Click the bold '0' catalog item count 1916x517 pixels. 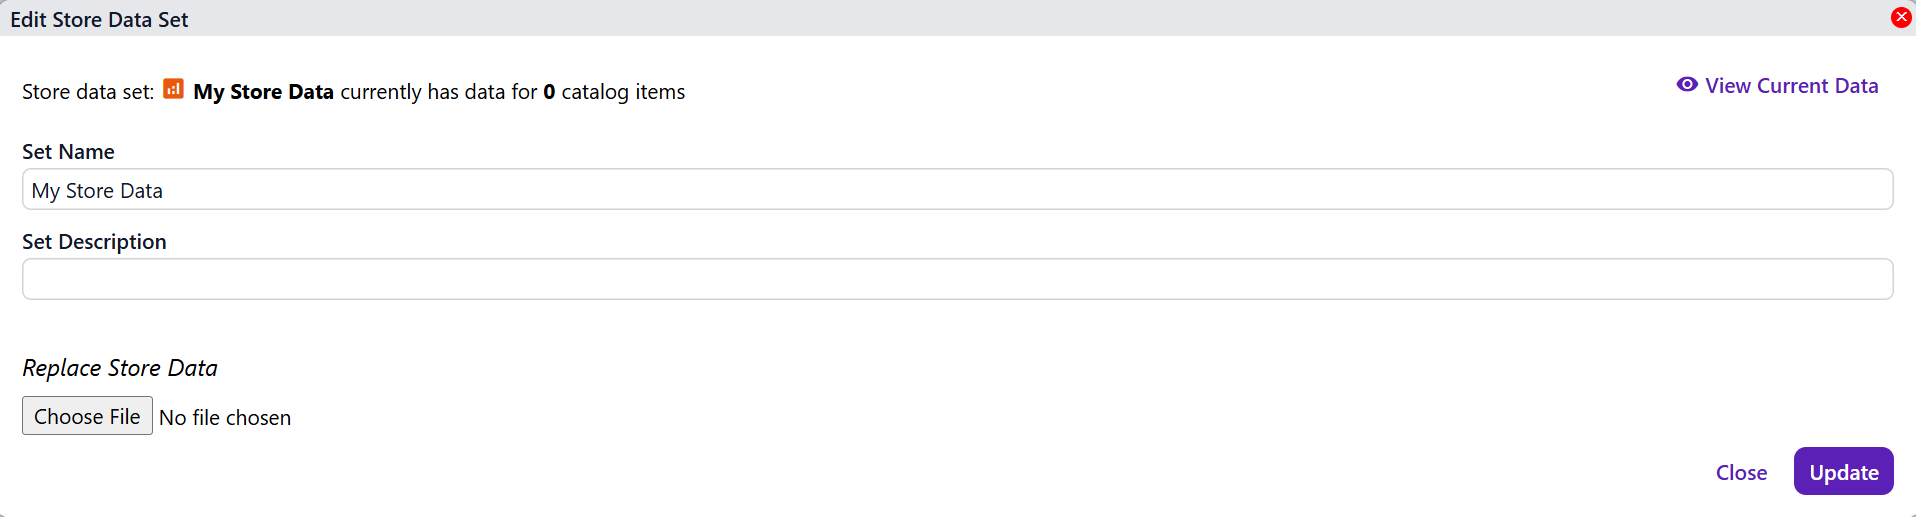(x=549, y=92)
